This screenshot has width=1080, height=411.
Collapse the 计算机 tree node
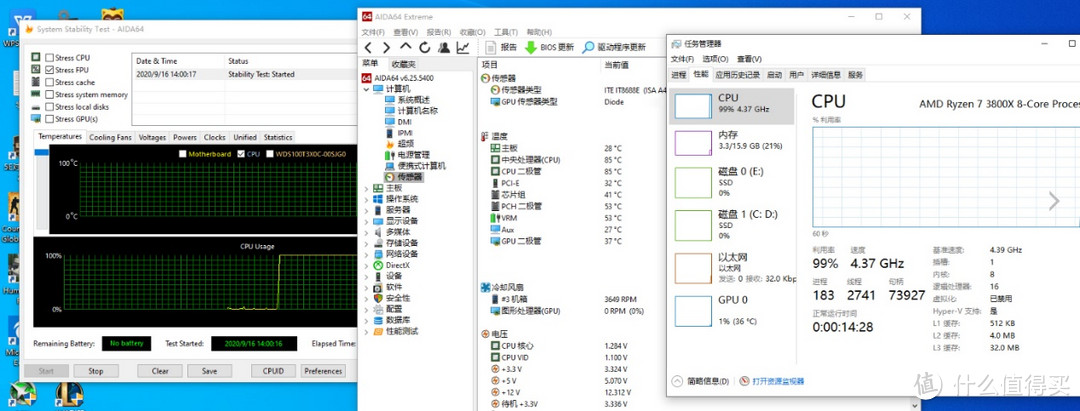point(366,89)
